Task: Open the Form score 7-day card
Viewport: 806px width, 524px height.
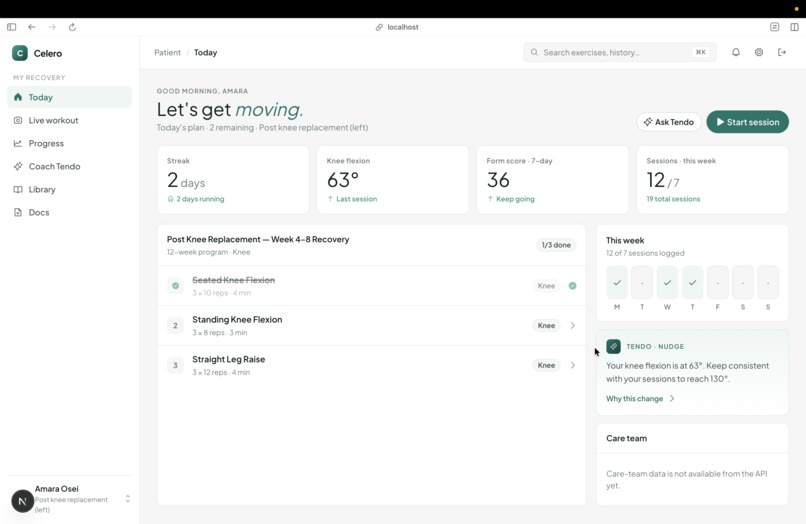Action: point(553,179)
